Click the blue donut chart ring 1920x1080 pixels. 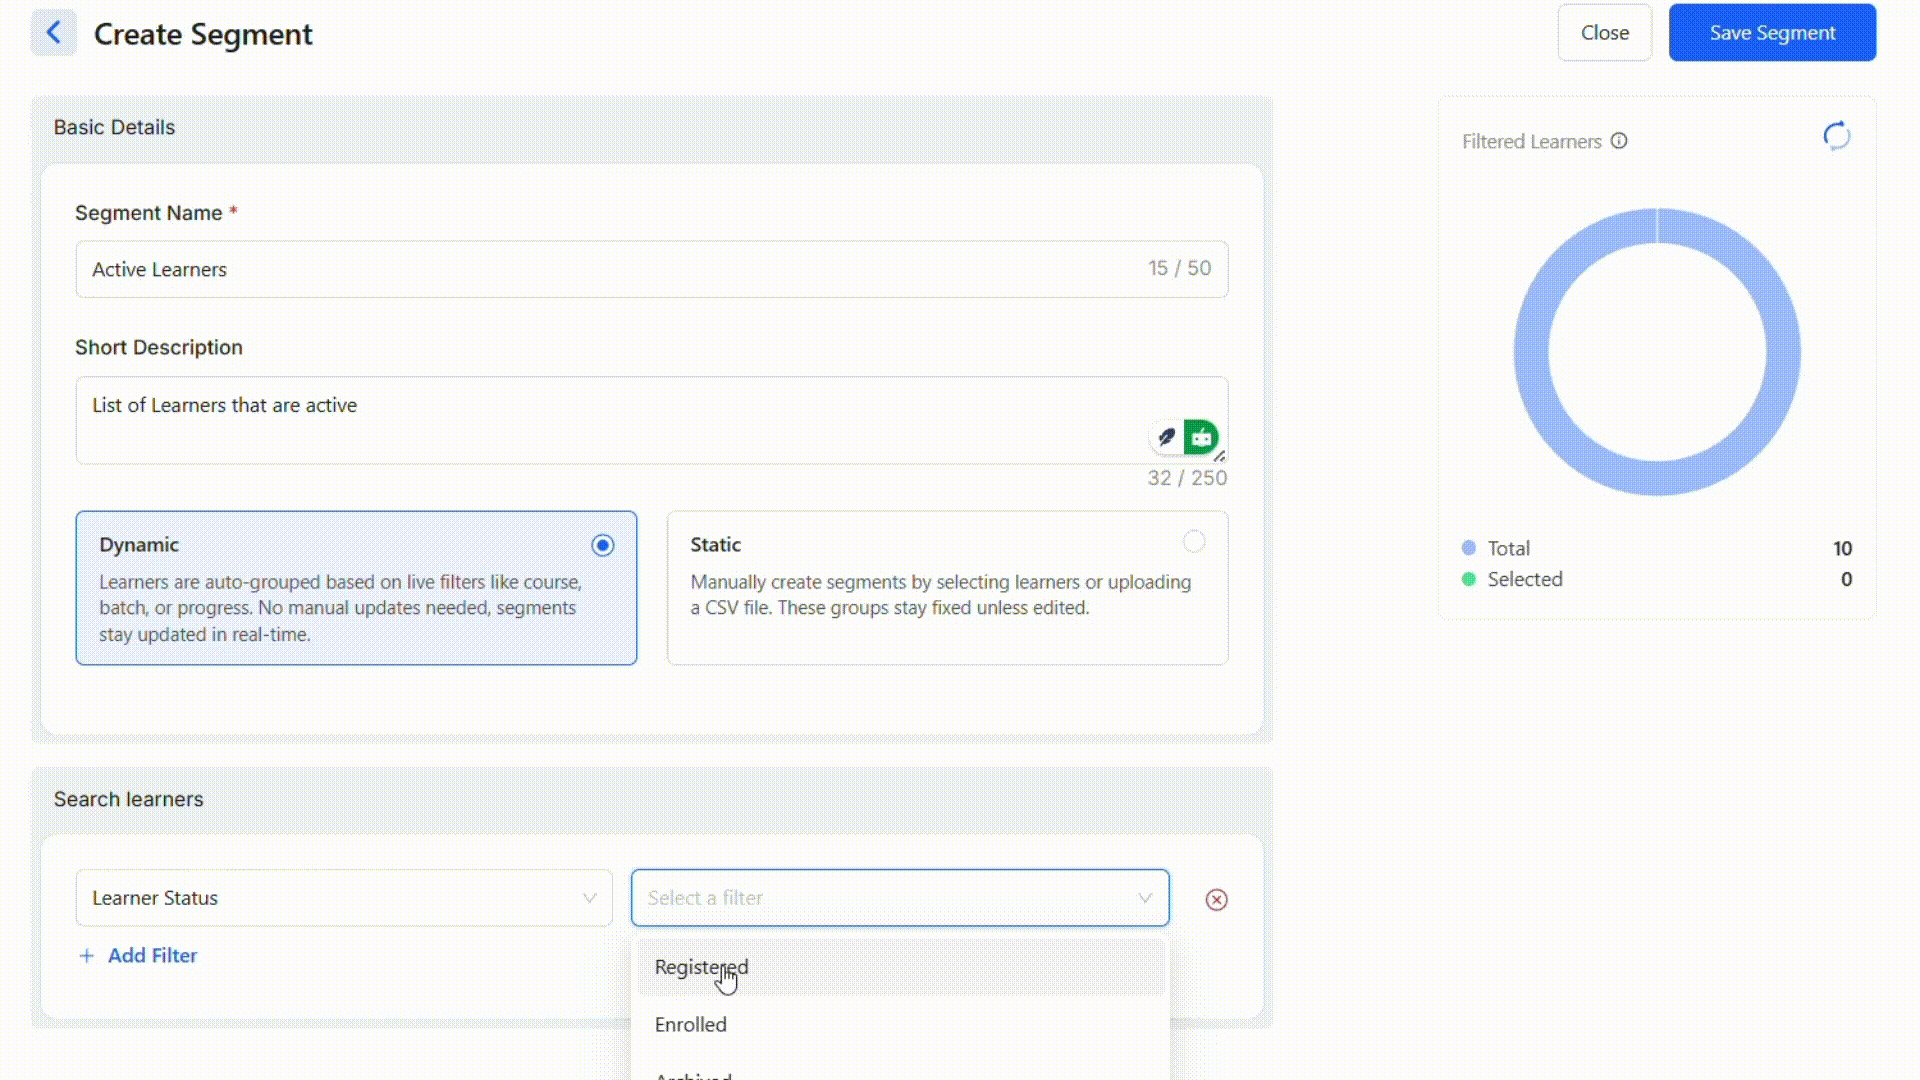coord(1531,352)
